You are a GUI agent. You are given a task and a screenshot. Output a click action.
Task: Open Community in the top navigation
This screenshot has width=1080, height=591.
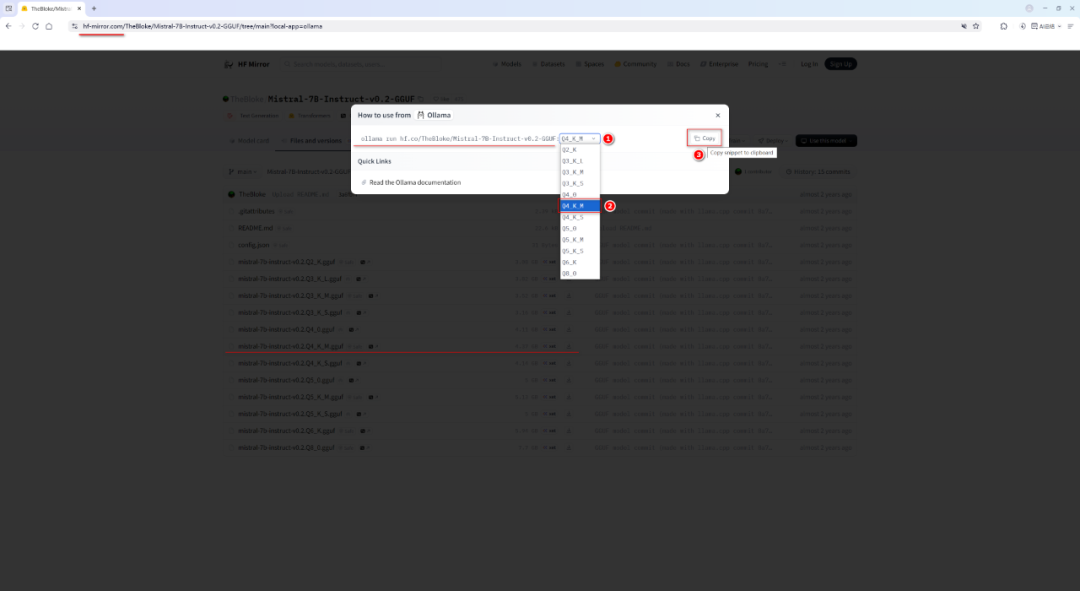pos(636,64)
